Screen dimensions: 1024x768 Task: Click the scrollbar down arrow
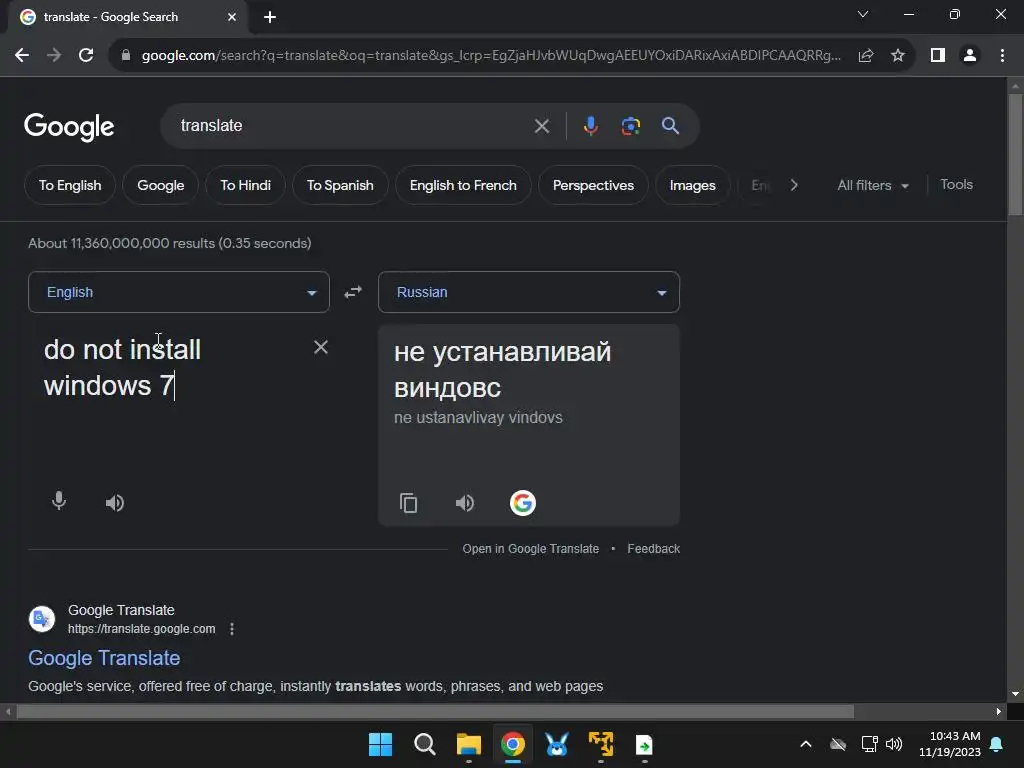[1015, 694]
